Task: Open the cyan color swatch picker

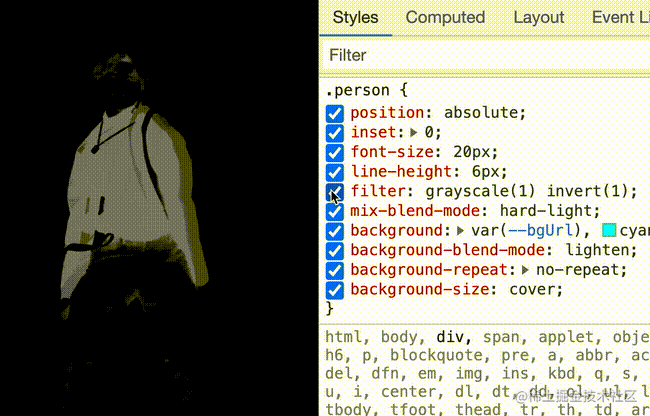Action: point(610,231)
